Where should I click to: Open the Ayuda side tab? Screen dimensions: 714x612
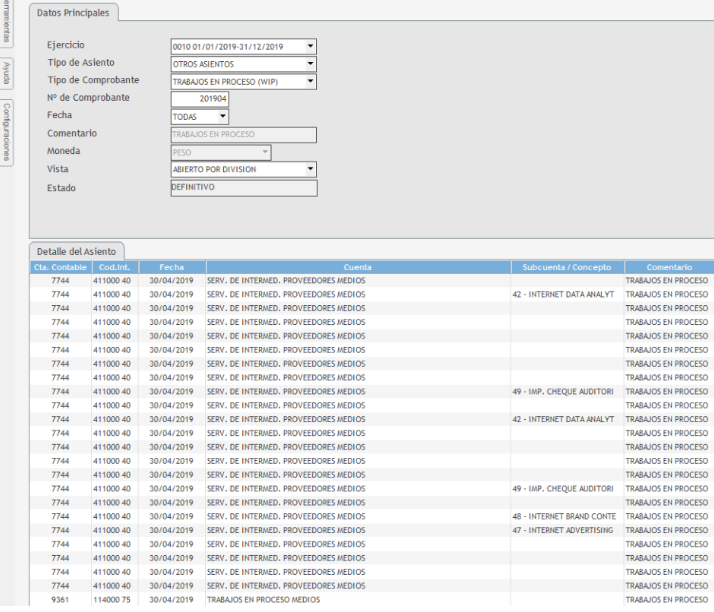[7, 73]
